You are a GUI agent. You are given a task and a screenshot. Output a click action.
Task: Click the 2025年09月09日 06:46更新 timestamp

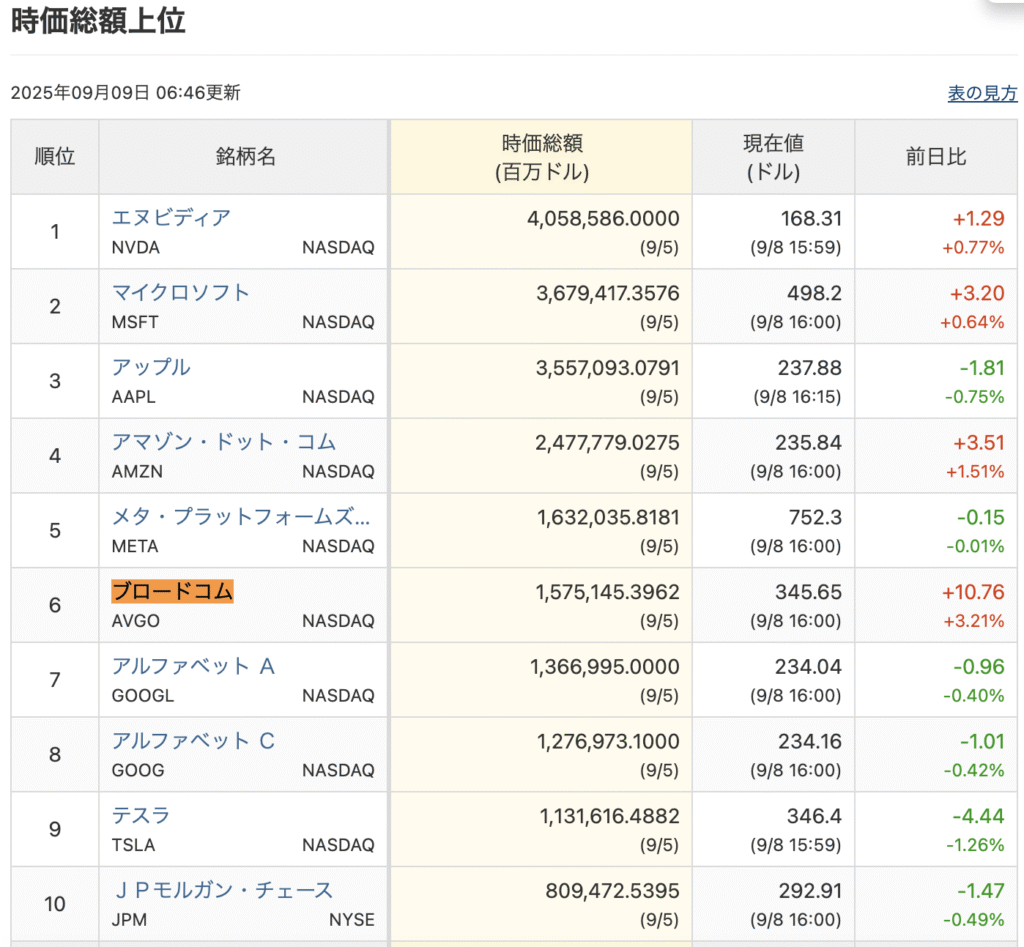pos(126,93)
